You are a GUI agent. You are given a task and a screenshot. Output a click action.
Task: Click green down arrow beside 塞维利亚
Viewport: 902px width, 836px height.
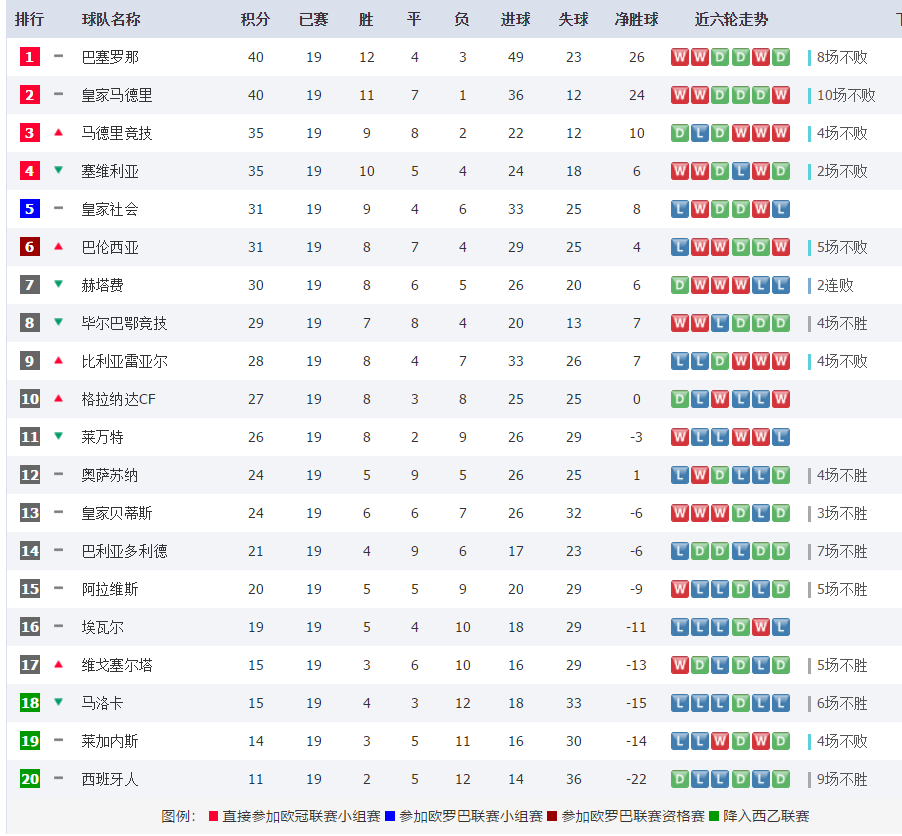58,171
